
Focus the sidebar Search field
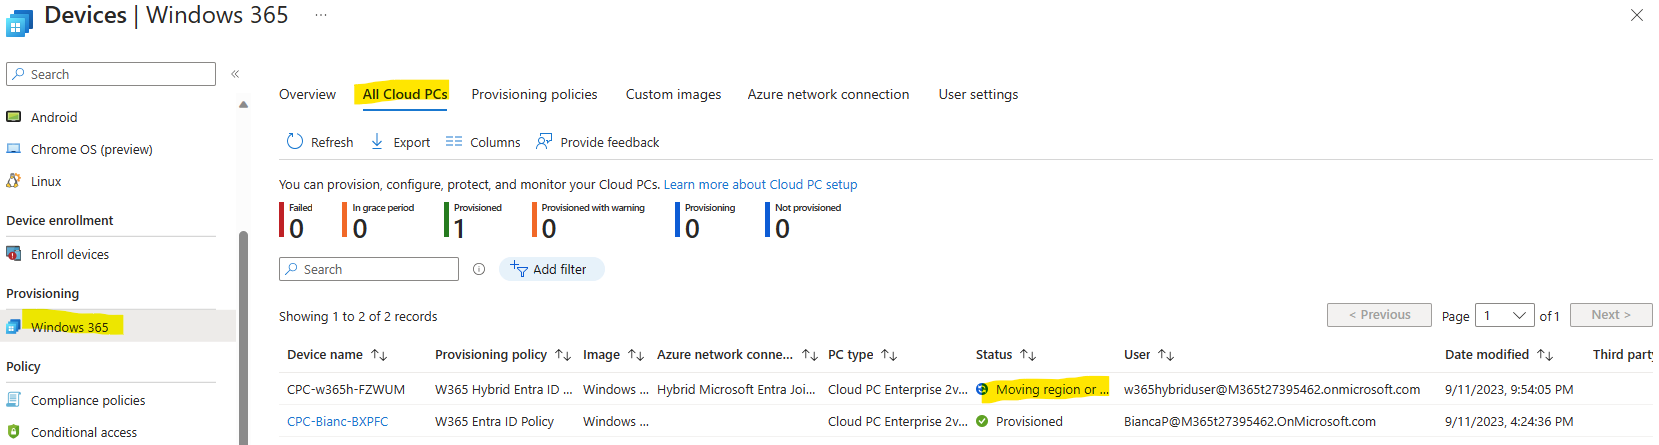[111, 74]
